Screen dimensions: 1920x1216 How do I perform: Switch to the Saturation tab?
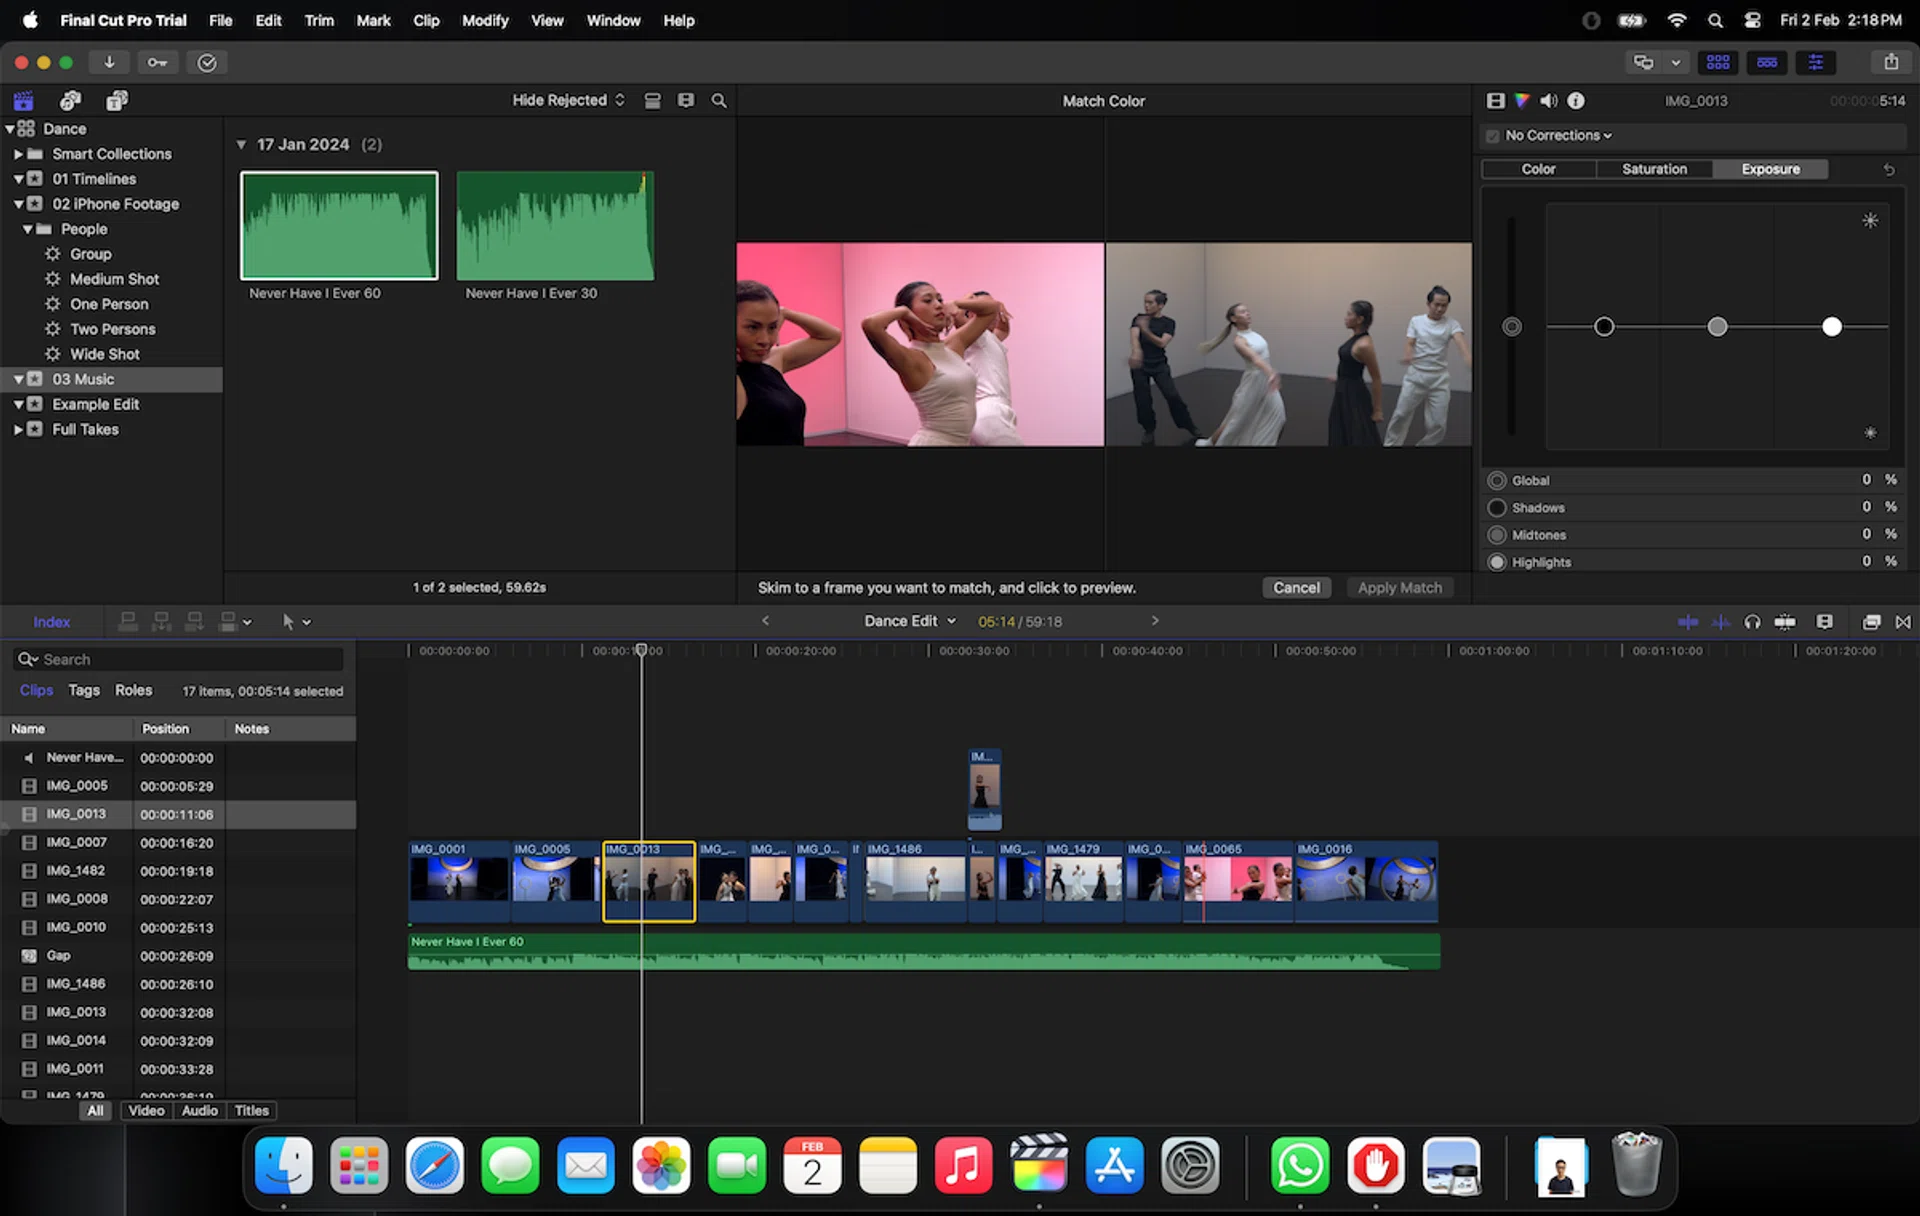coord(1654,169)
